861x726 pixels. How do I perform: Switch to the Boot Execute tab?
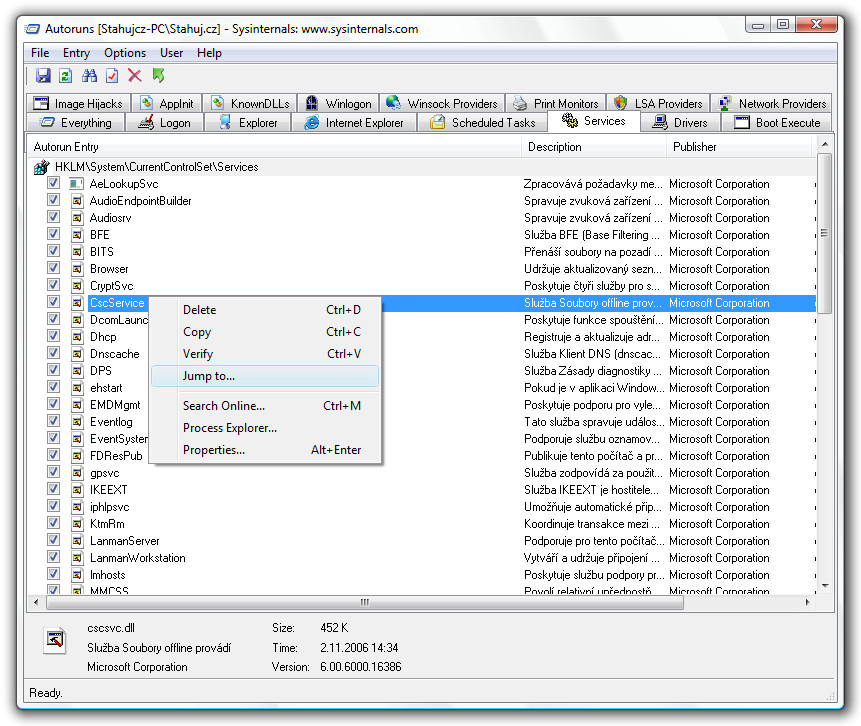click(x=776, y=122)
